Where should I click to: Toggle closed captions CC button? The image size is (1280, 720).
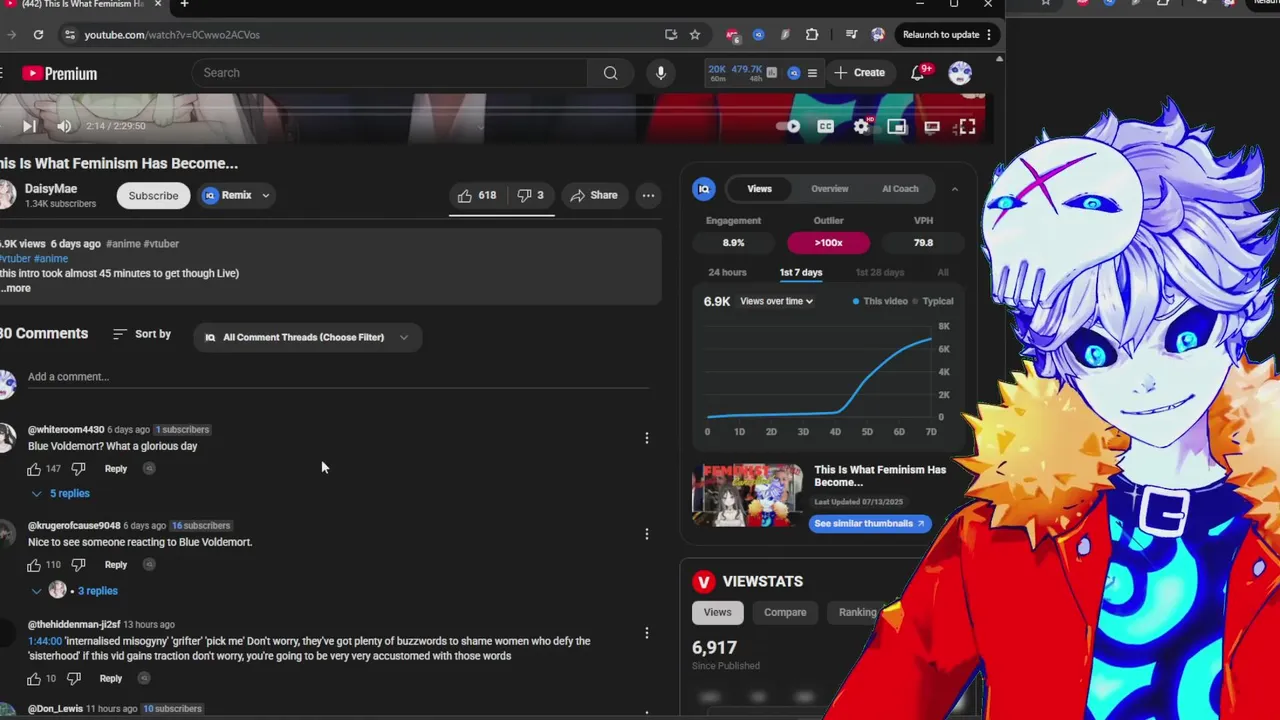(x=825, y=126)
